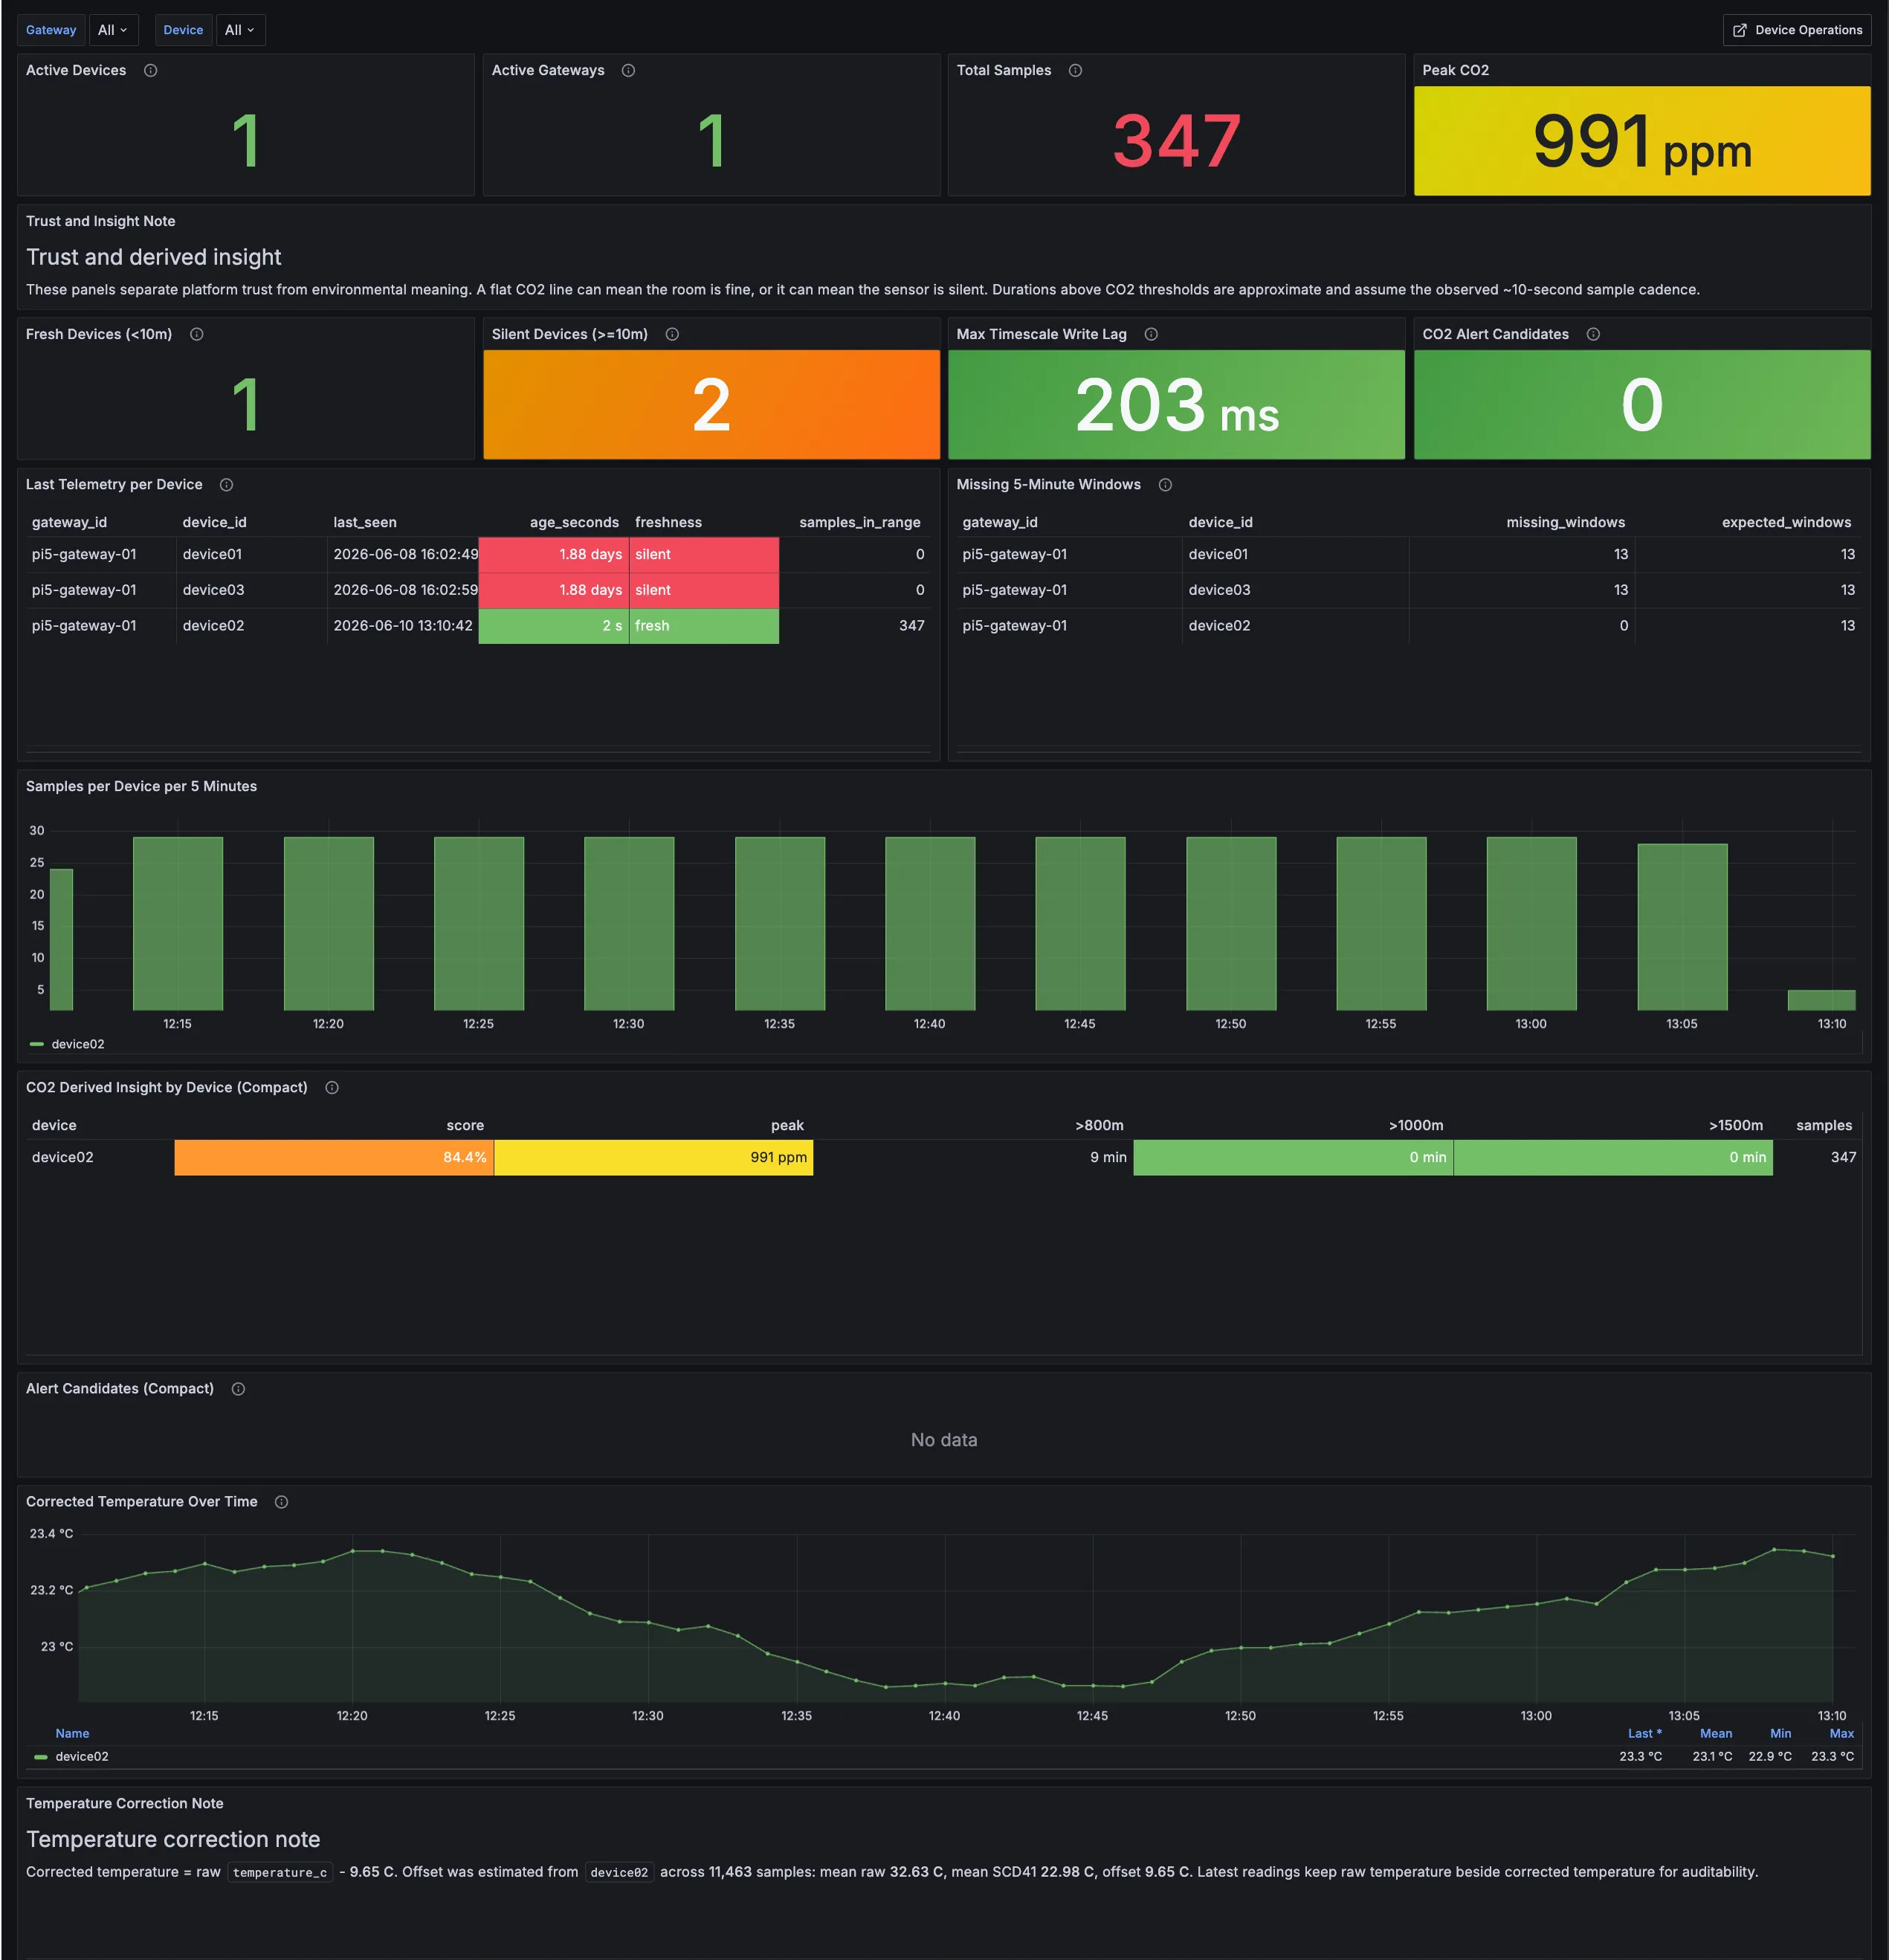Open the Device variable dropdown

pos(240,30)
